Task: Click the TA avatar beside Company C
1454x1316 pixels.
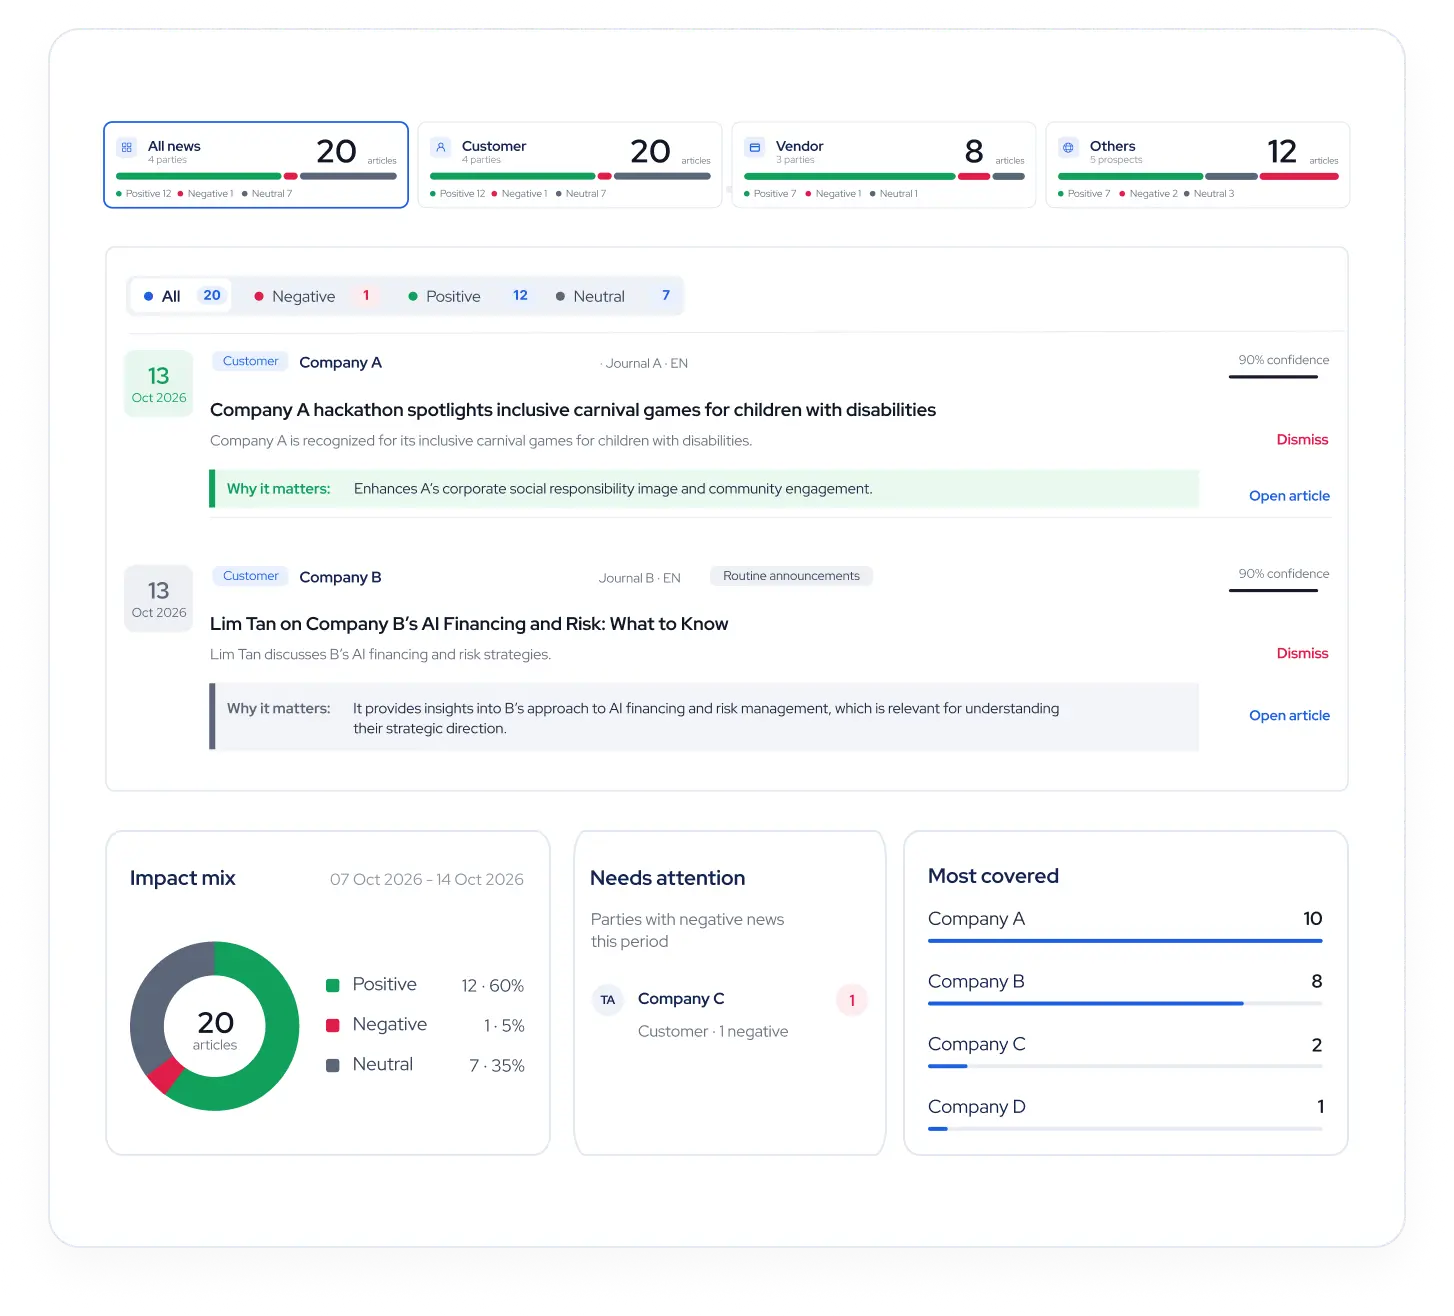Action: pos(608,1000)
